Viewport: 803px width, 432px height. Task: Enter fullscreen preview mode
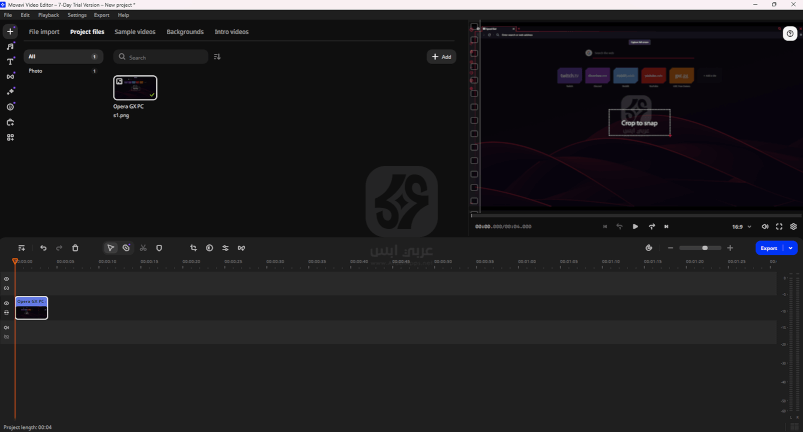click(x=779, y=227)
